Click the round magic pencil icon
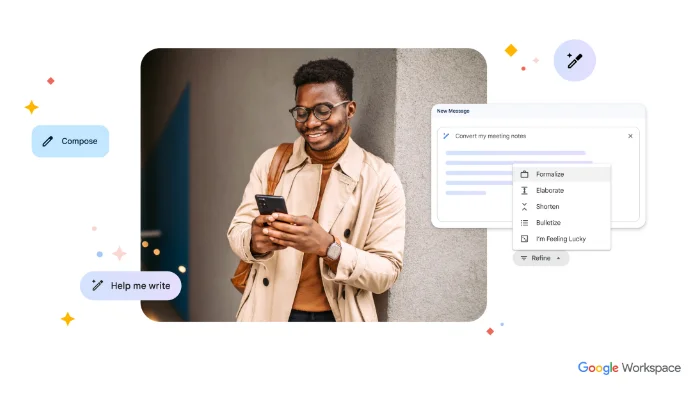The height and width of the screenshot is (394, 700). [574, 60]
